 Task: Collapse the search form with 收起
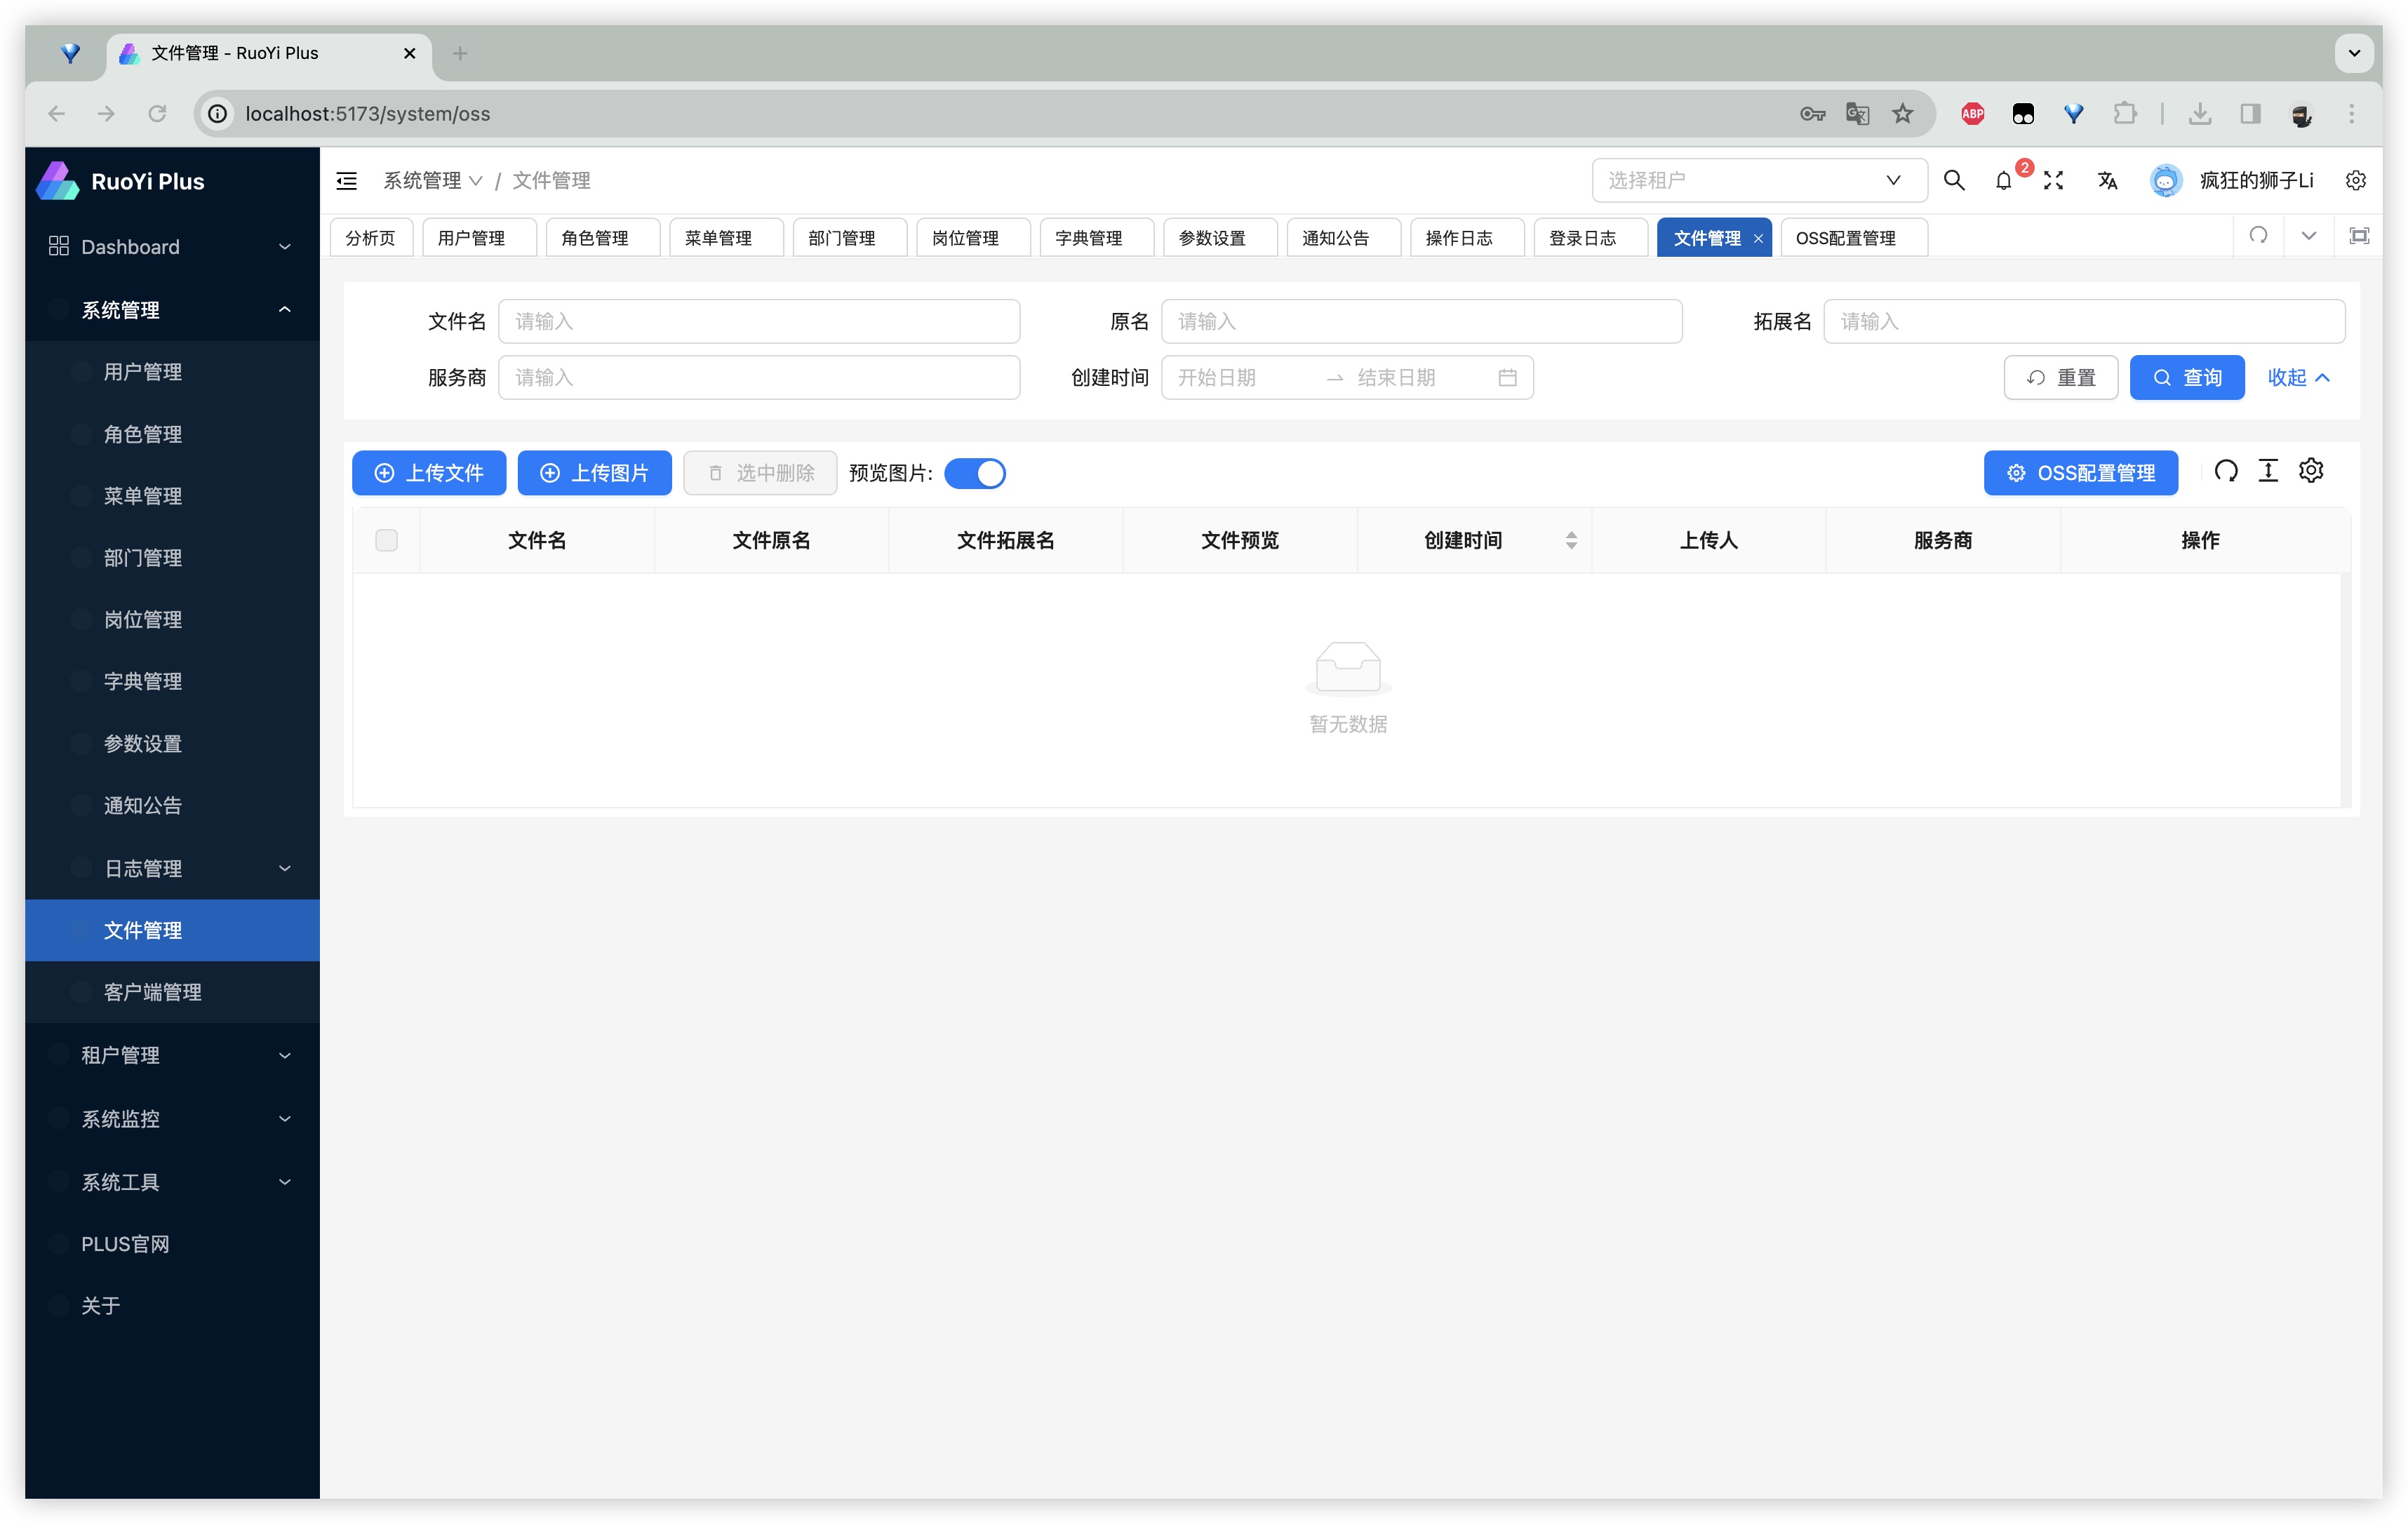pos(2297,378)
